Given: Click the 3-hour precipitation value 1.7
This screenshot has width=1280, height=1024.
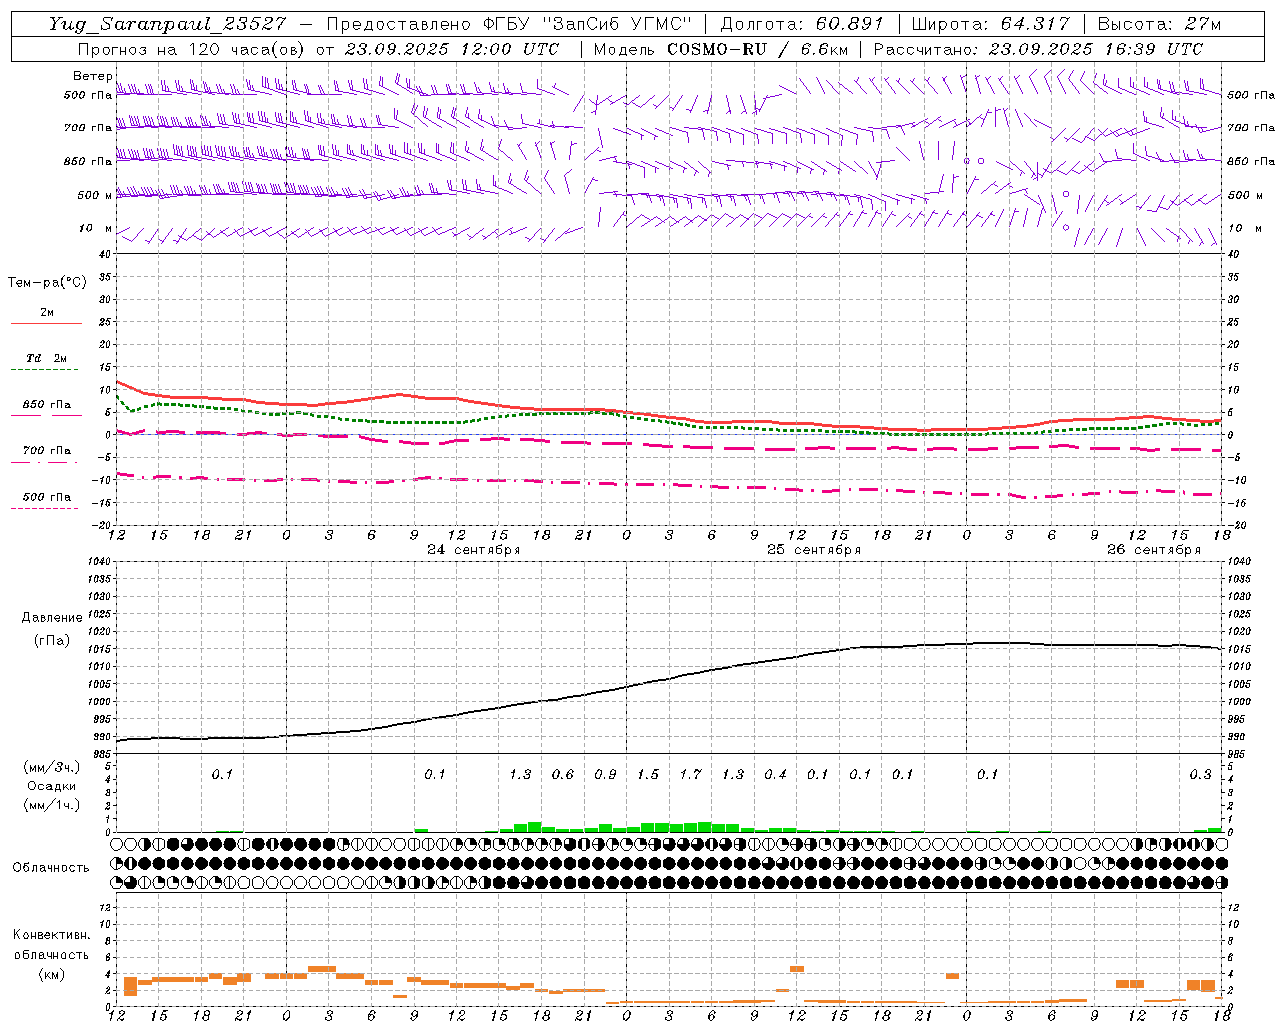Looking at the screenshot, I should (x=690, y=774).
